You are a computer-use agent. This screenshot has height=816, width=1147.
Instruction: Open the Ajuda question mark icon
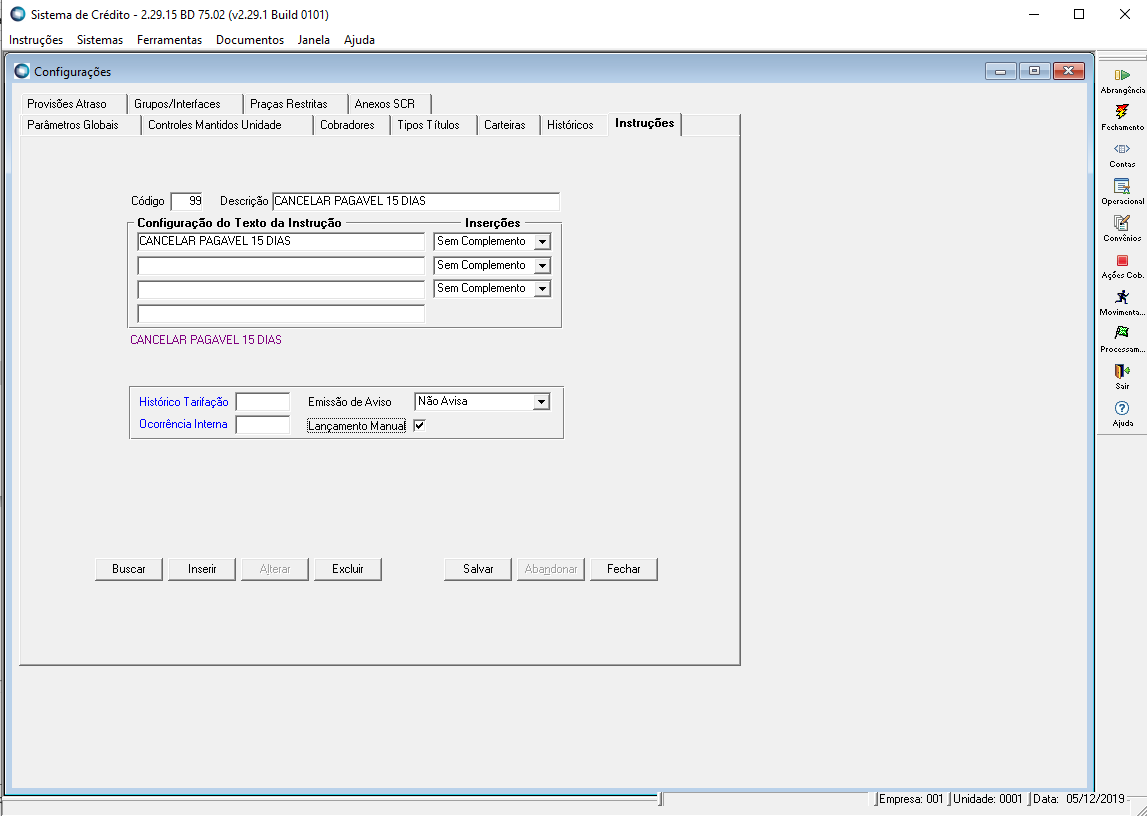(1122, 414)
